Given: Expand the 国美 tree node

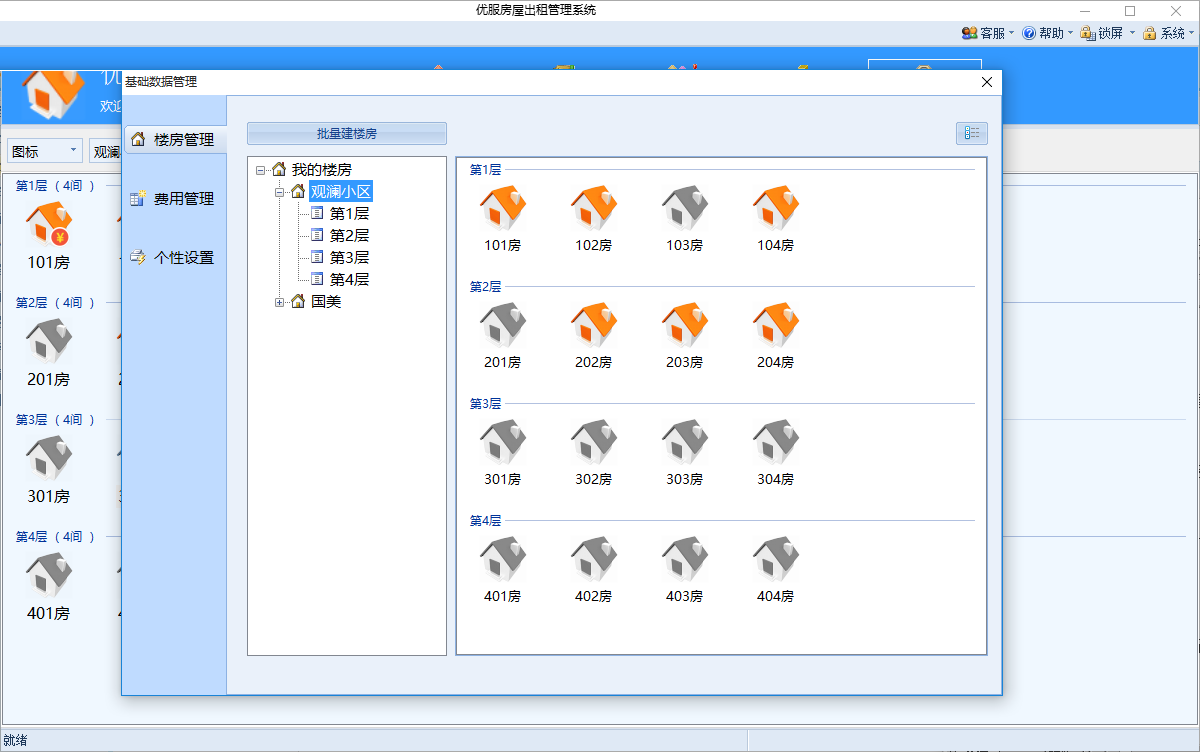Looking at the screenshot, I should click(x=280, y=302).
